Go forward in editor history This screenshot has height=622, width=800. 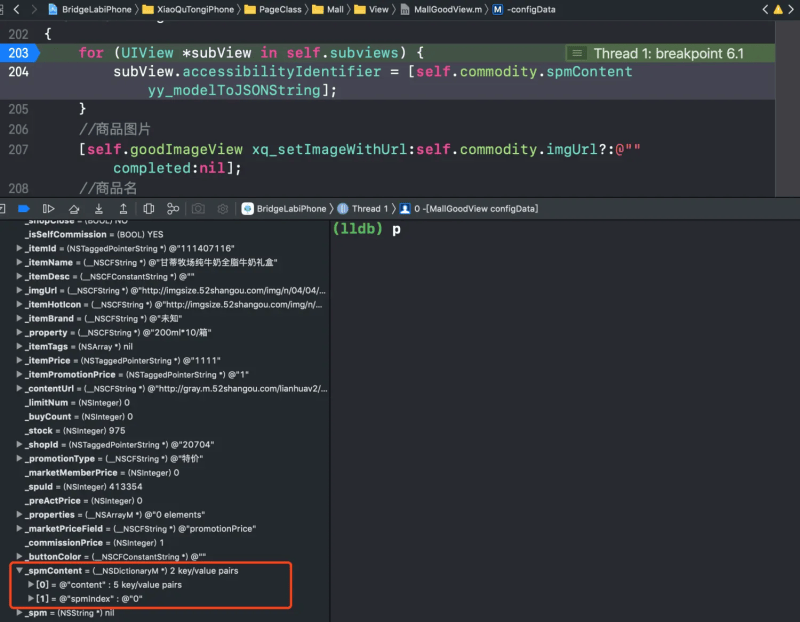34,9
